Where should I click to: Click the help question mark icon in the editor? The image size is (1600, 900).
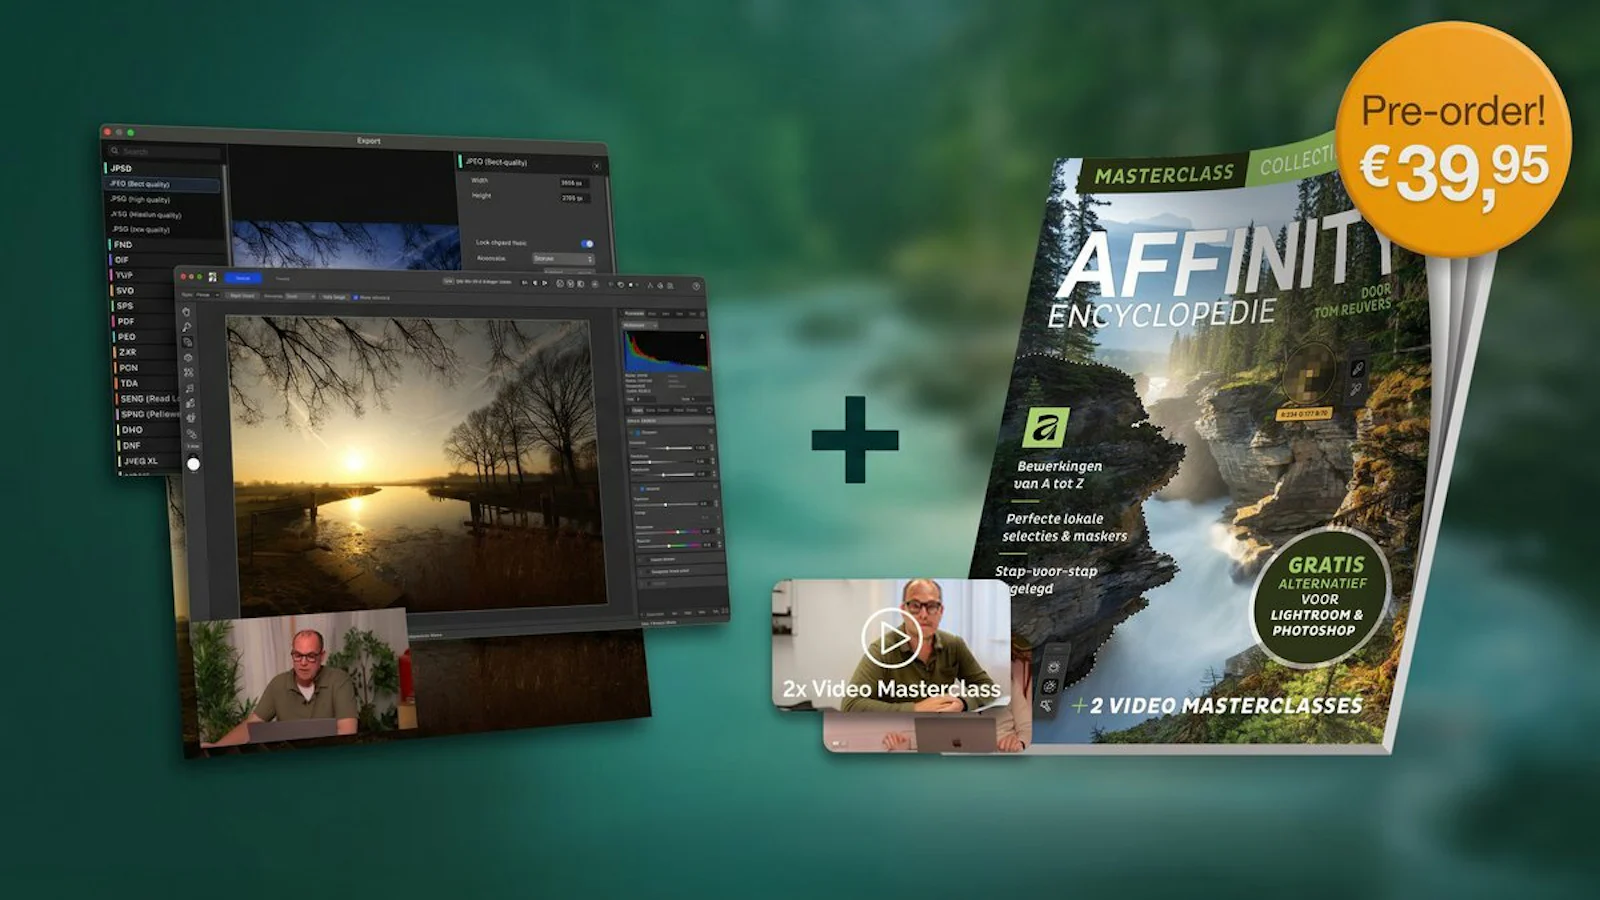coord(696,286)
